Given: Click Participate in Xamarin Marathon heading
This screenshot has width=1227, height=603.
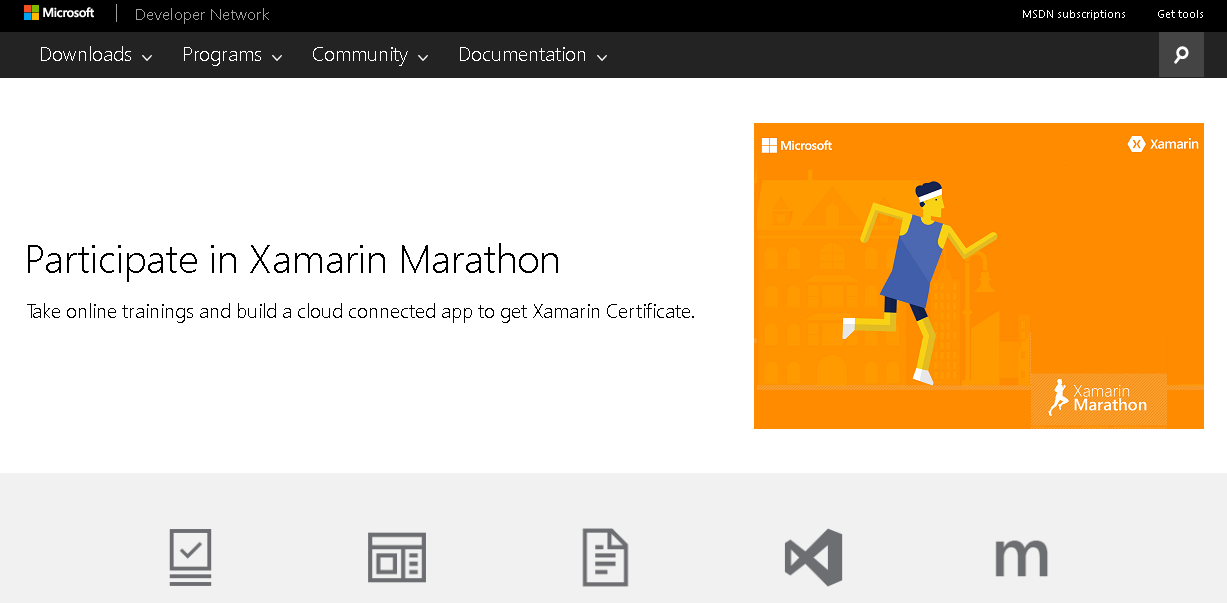Looking at the screenshot, I should (x=292, y=260).
